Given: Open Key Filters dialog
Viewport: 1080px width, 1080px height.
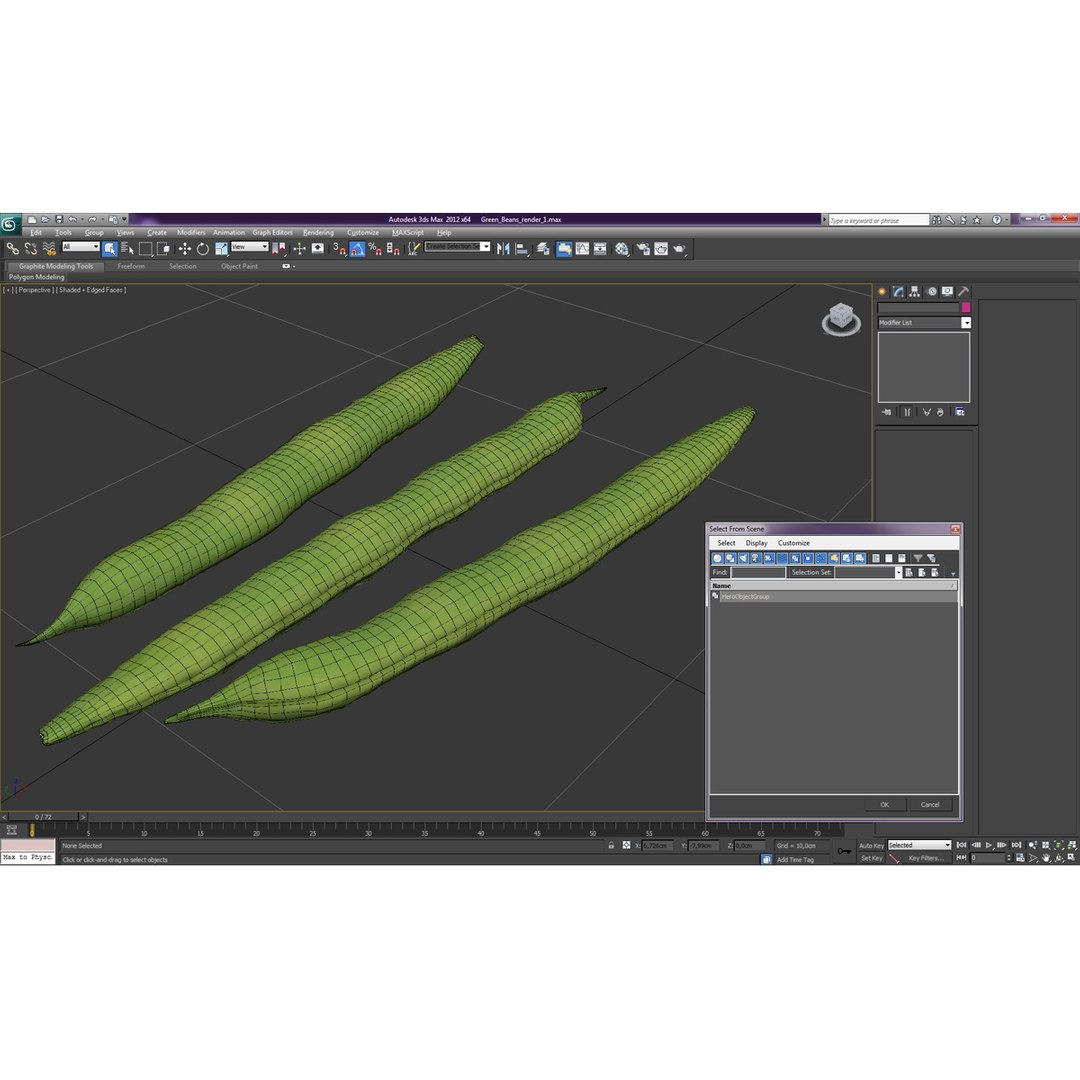Looking at the screenshot, I should pos(926,858).
